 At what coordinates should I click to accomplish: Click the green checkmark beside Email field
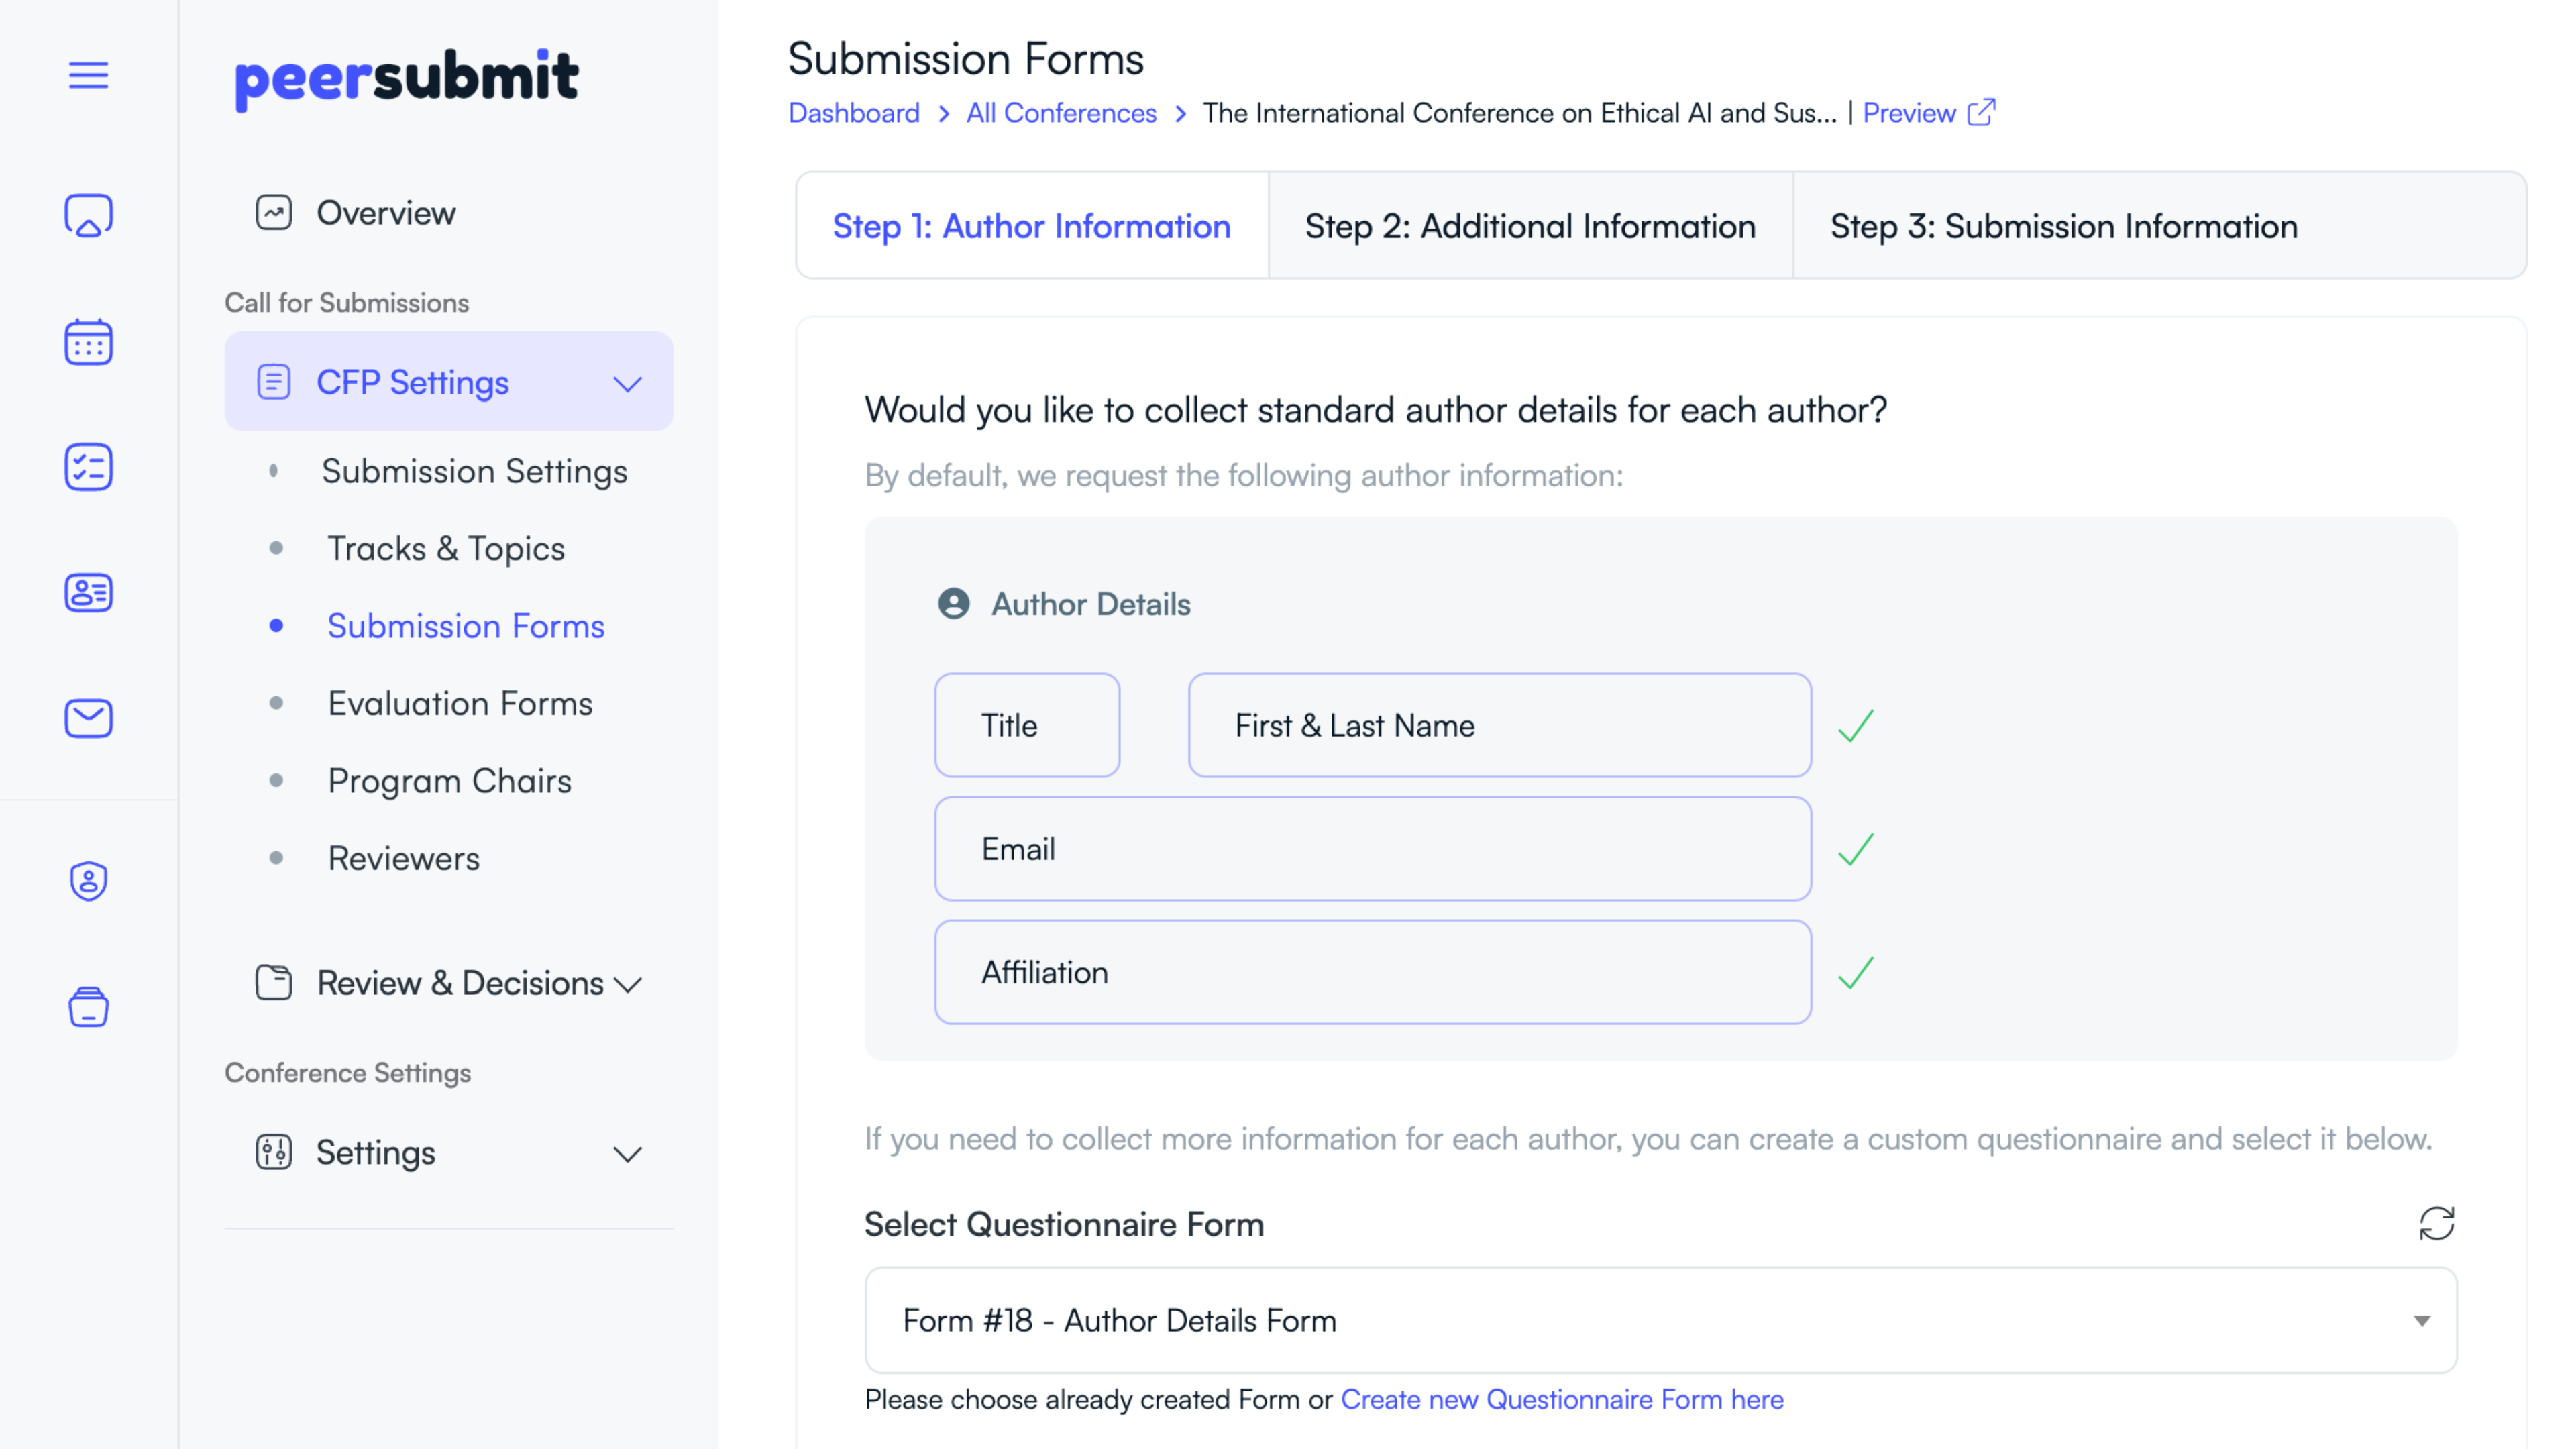coord(1855,849)
